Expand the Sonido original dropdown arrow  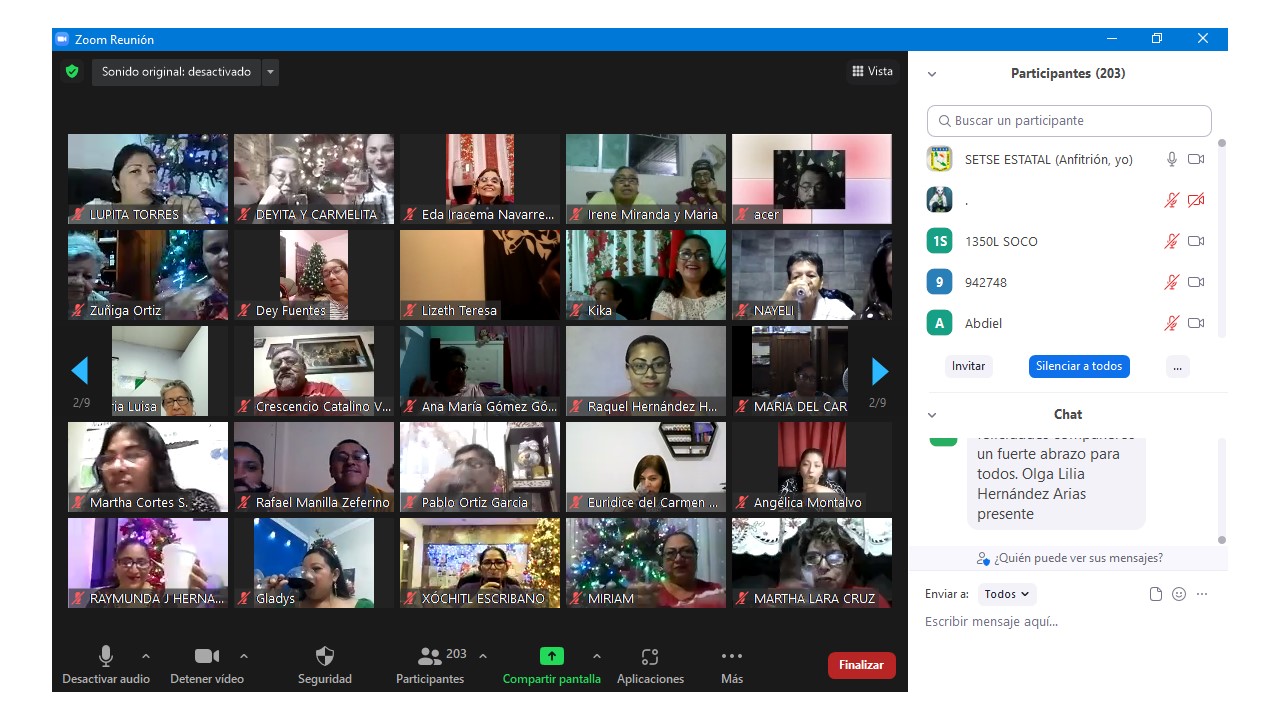(x=270, y=72)
